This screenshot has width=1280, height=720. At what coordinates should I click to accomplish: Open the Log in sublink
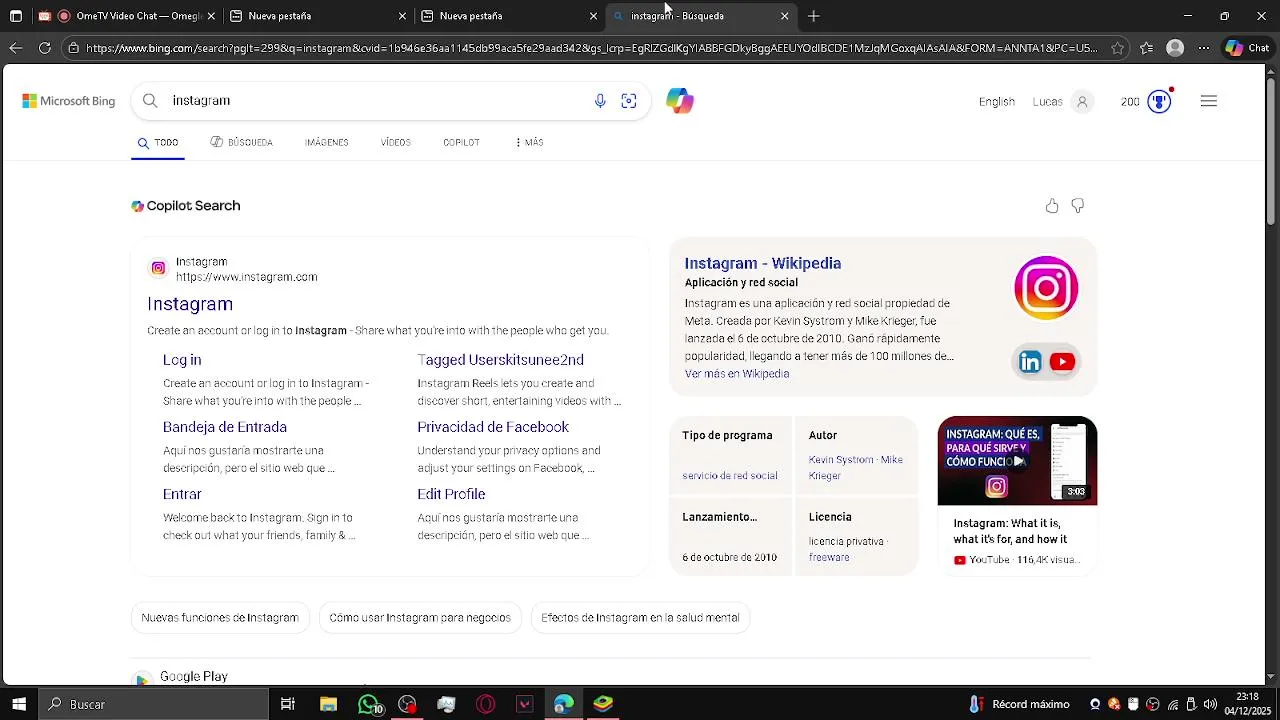coord(182,360)
